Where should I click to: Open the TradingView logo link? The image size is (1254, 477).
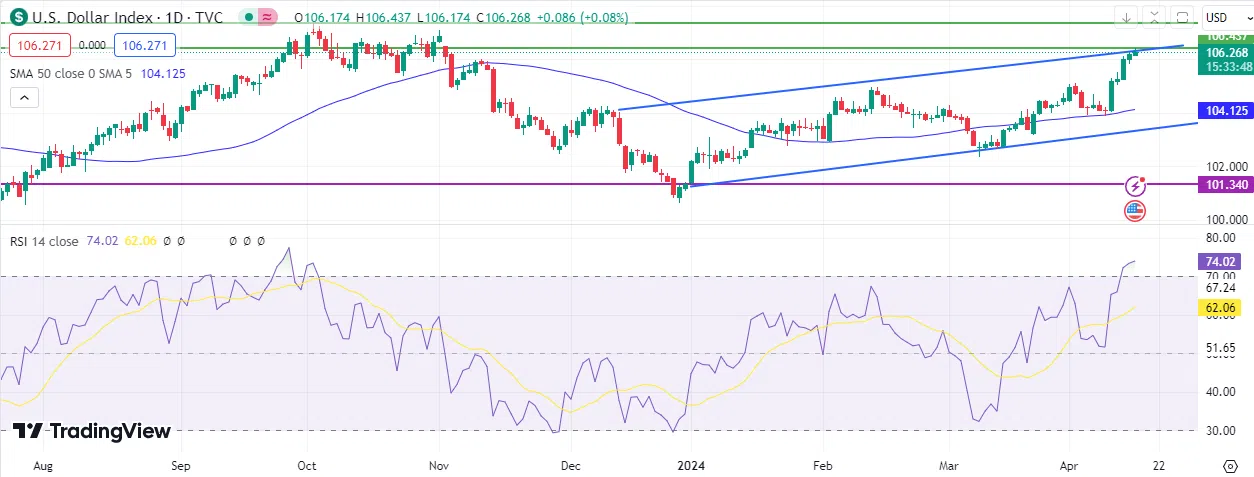click(x=92, y=431)
